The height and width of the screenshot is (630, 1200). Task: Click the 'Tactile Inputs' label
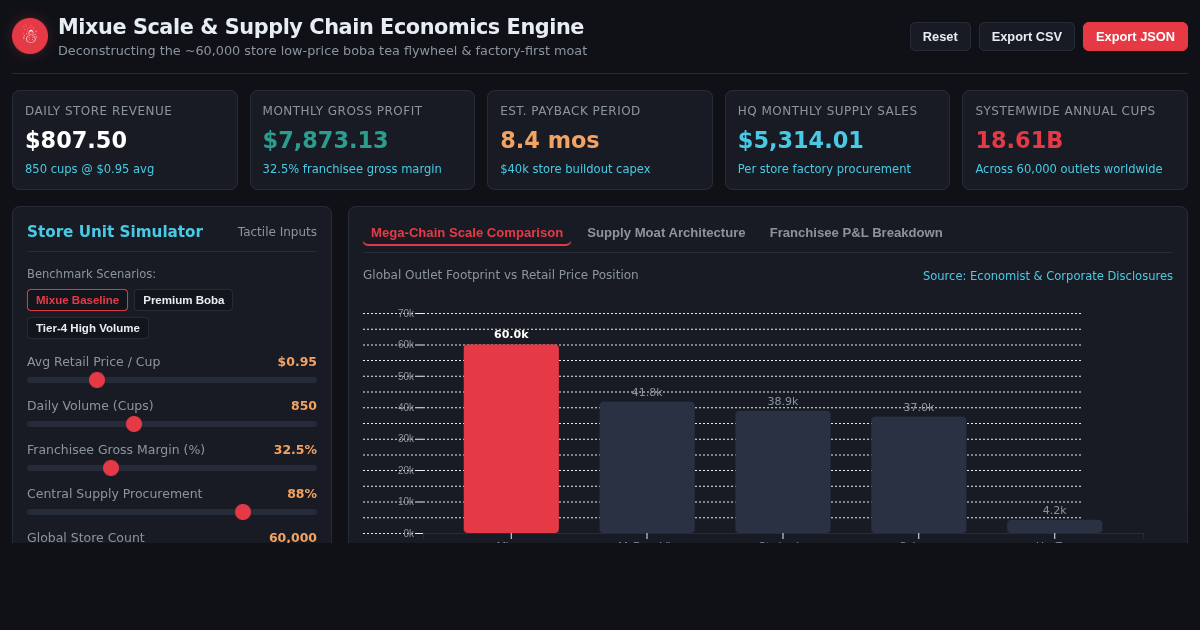pos(277,232)
